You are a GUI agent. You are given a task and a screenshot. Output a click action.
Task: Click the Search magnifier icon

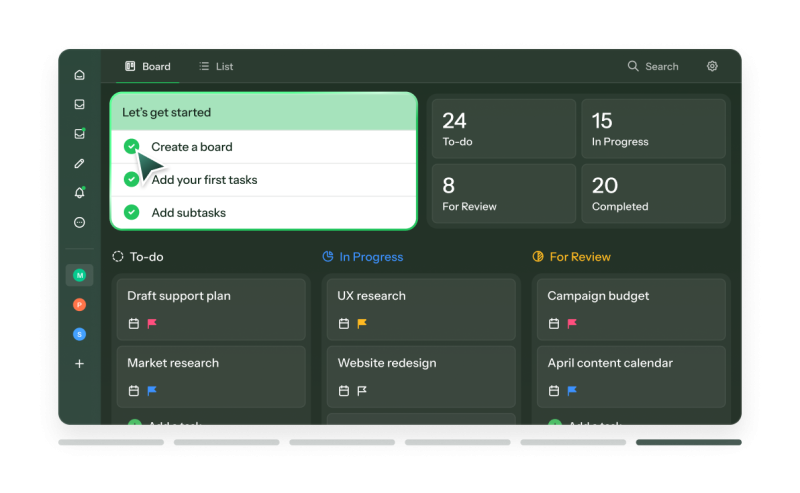coord(633,66)
